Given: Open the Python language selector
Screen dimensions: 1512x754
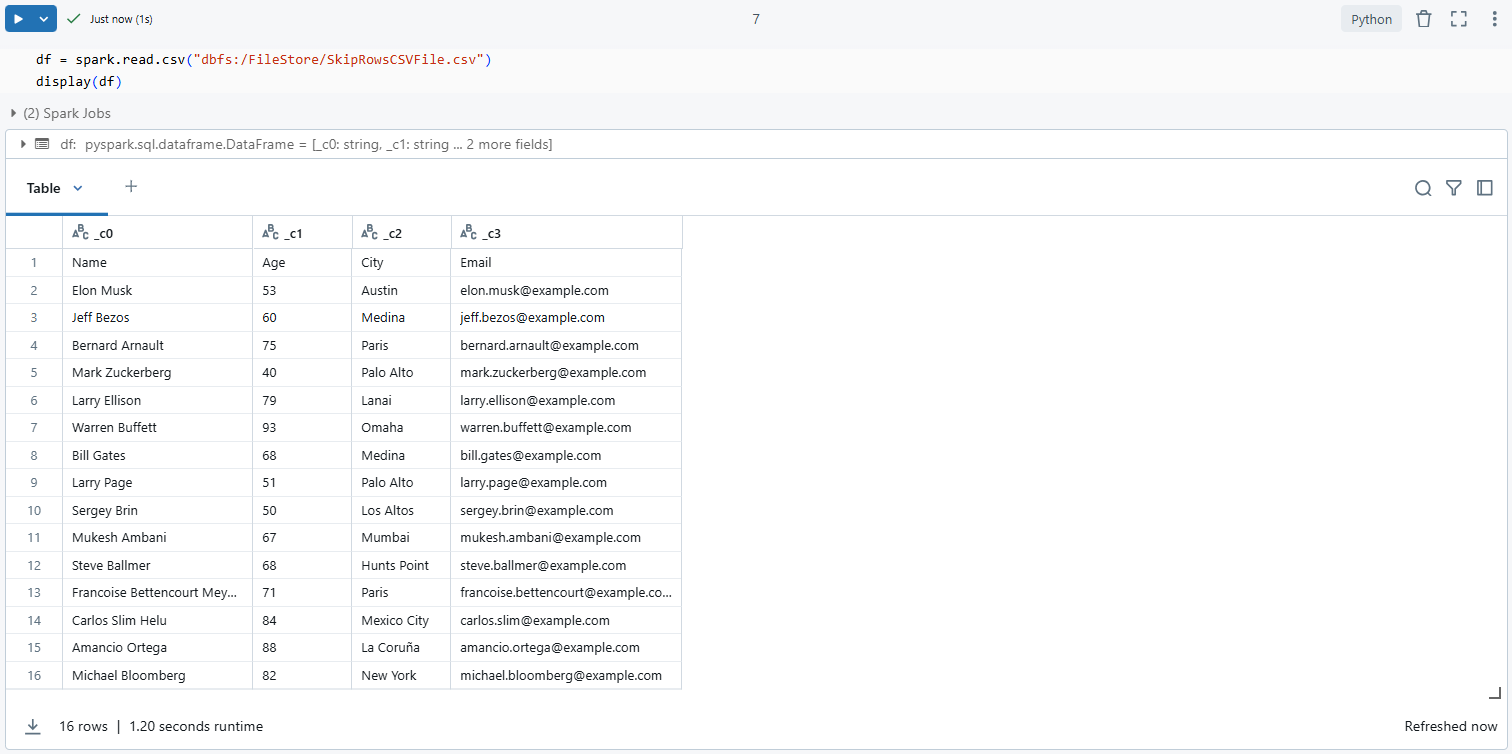Looking at the screenshot, I should [x=1371, y=18].
